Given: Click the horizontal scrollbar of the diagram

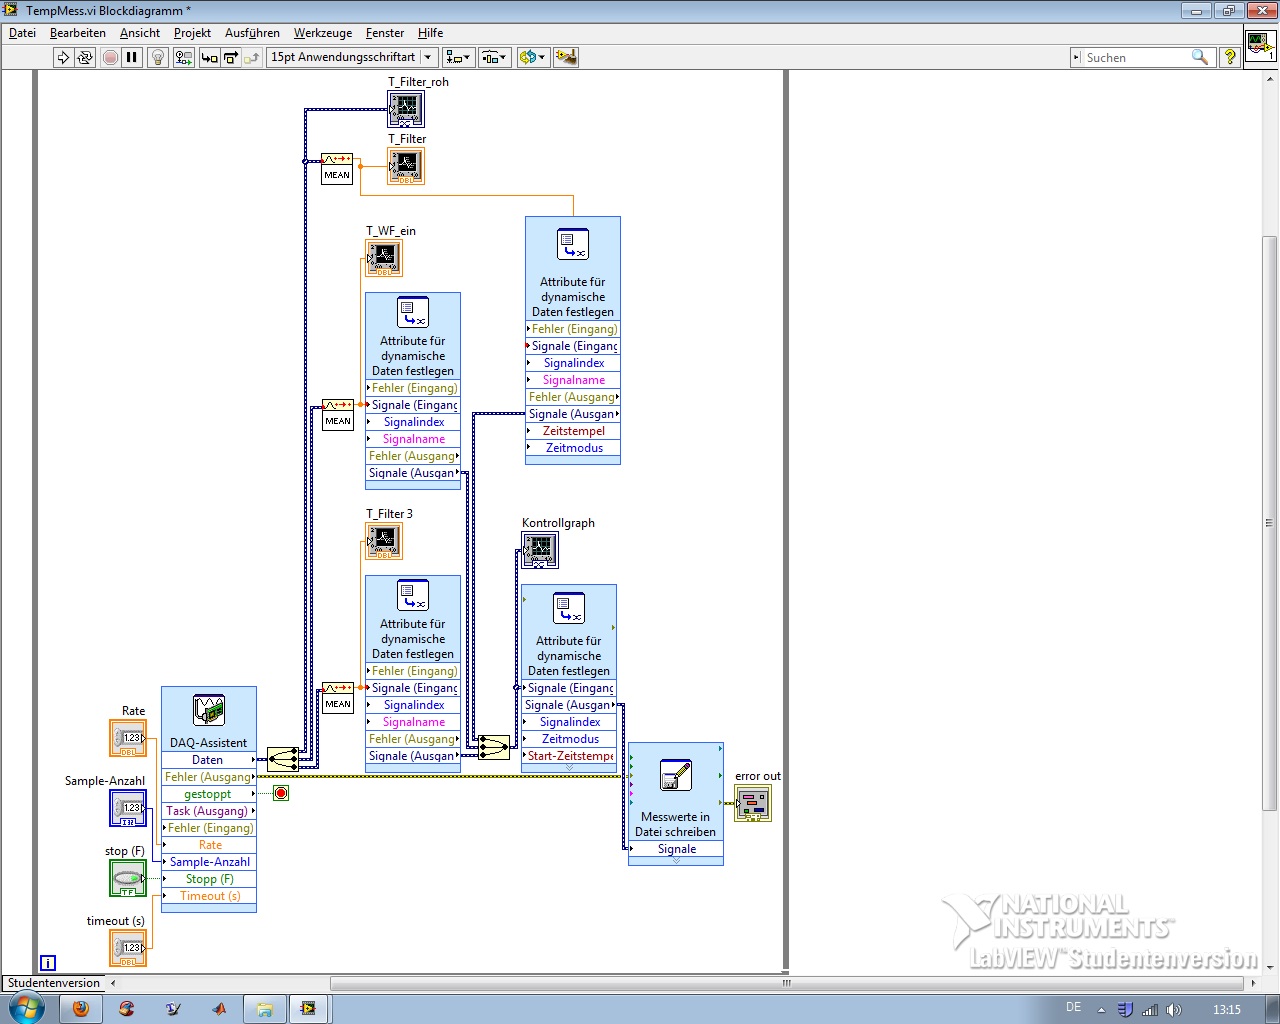Looking at the screenshot, I should pos(787,983).
